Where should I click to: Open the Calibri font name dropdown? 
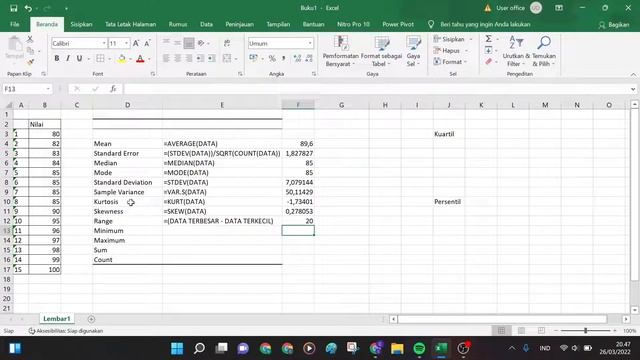click(104, 43)
